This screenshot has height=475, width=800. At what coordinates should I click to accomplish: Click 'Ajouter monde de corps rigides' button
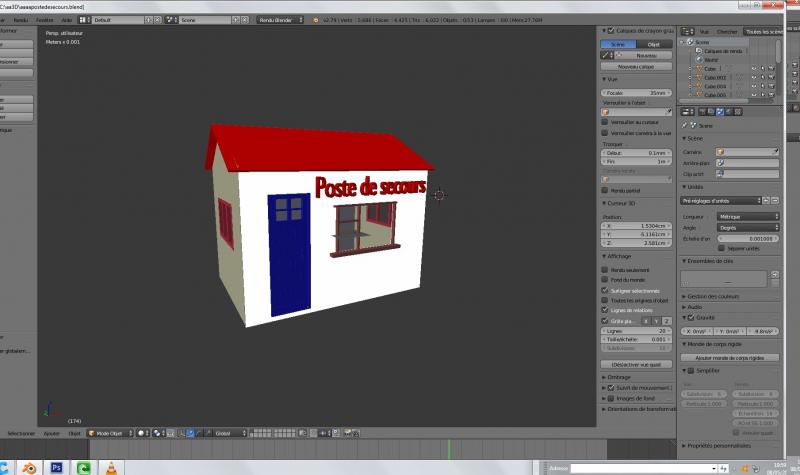[729, 357]
